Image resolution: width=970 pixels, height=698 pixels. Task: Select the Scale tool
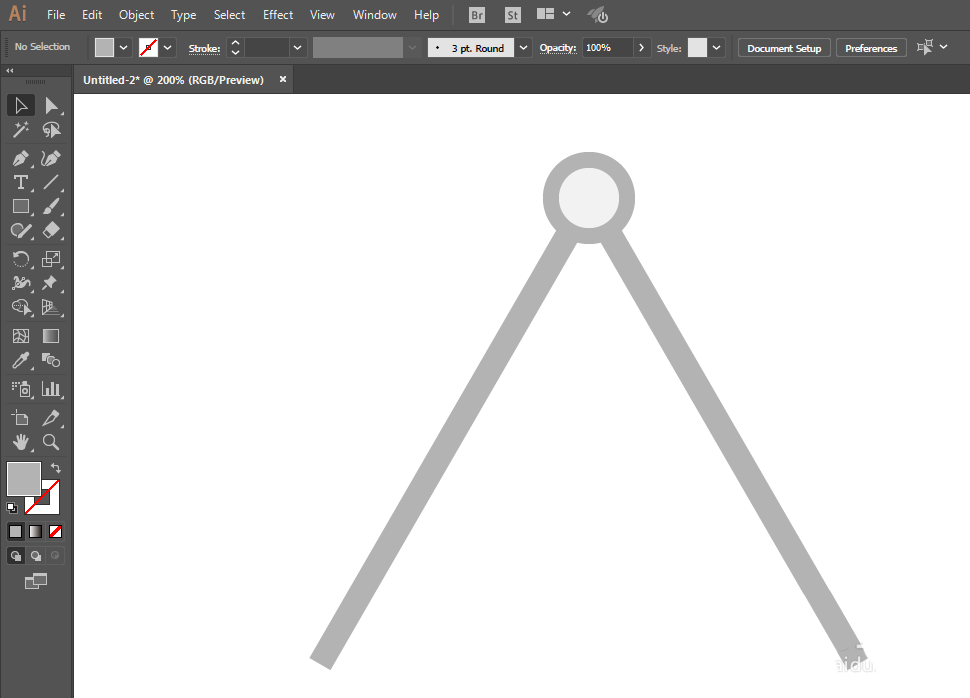[x=51, y=259]
